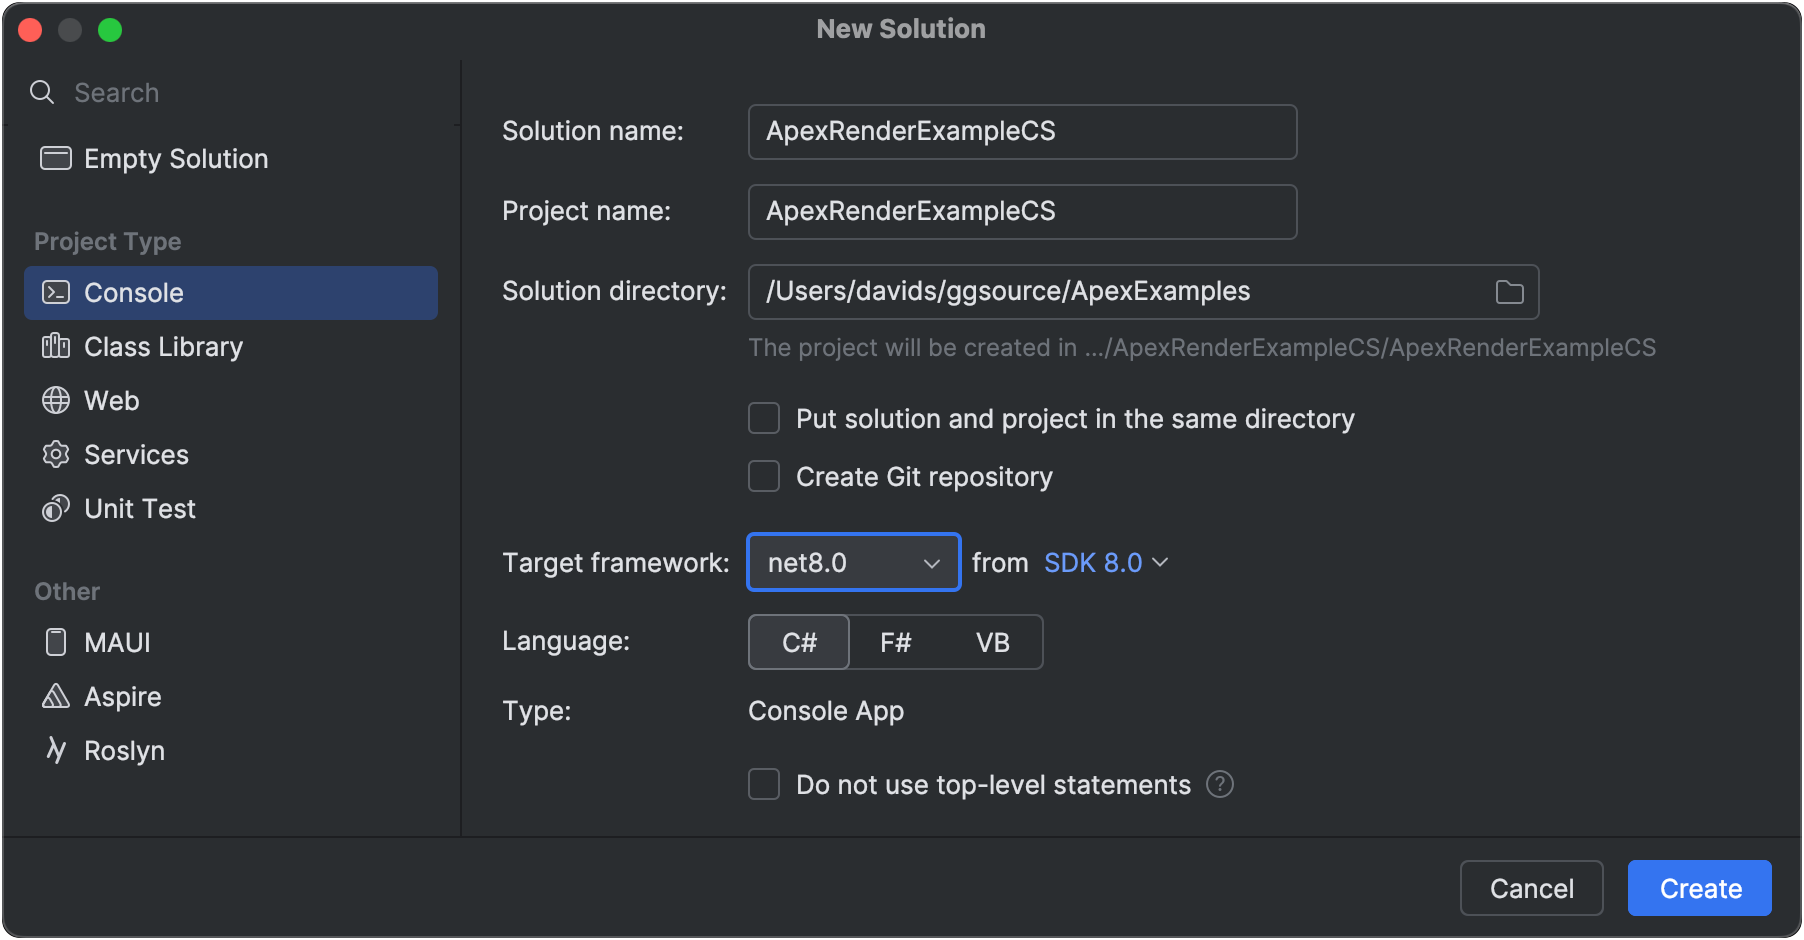Click the Web globe icon
The image size is (1804, 940).
tap(56, 401)
